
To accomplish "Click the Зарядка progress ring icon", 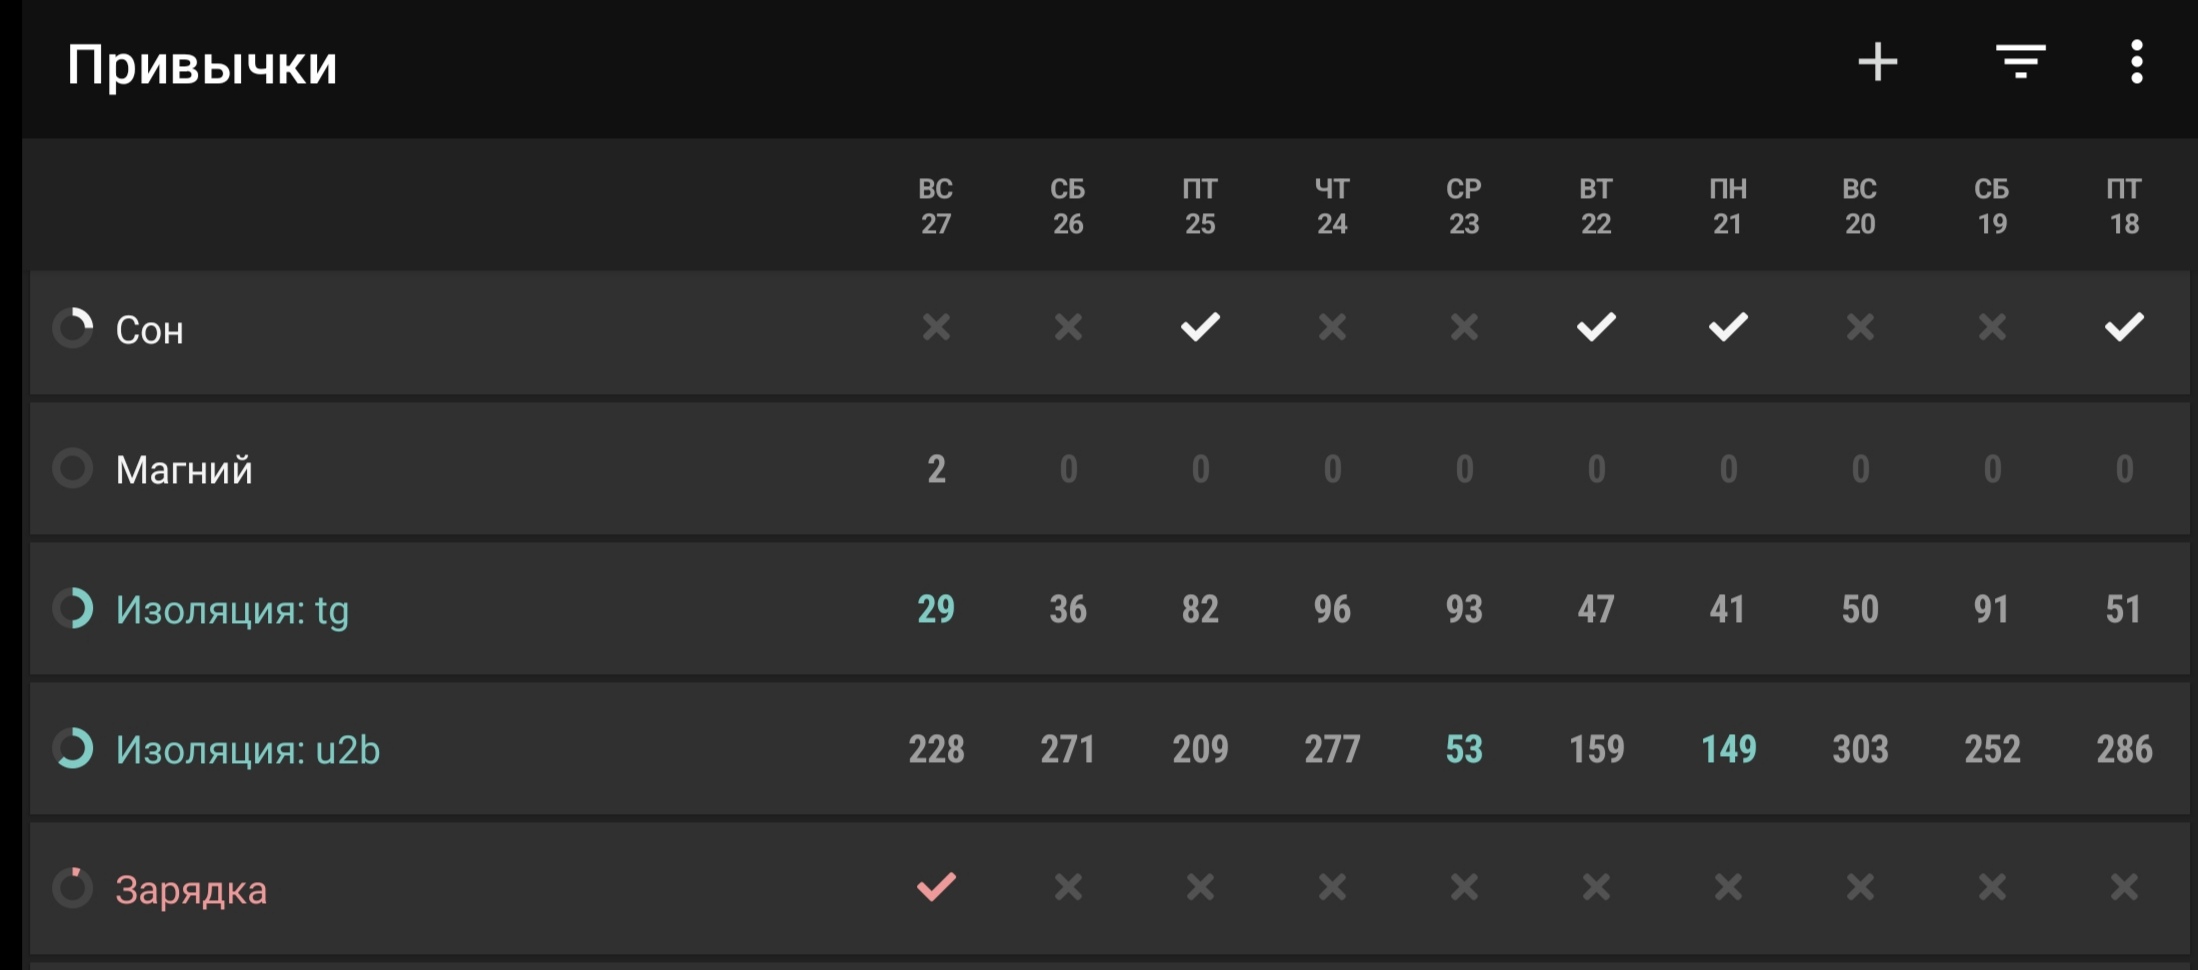I will 73,887.
